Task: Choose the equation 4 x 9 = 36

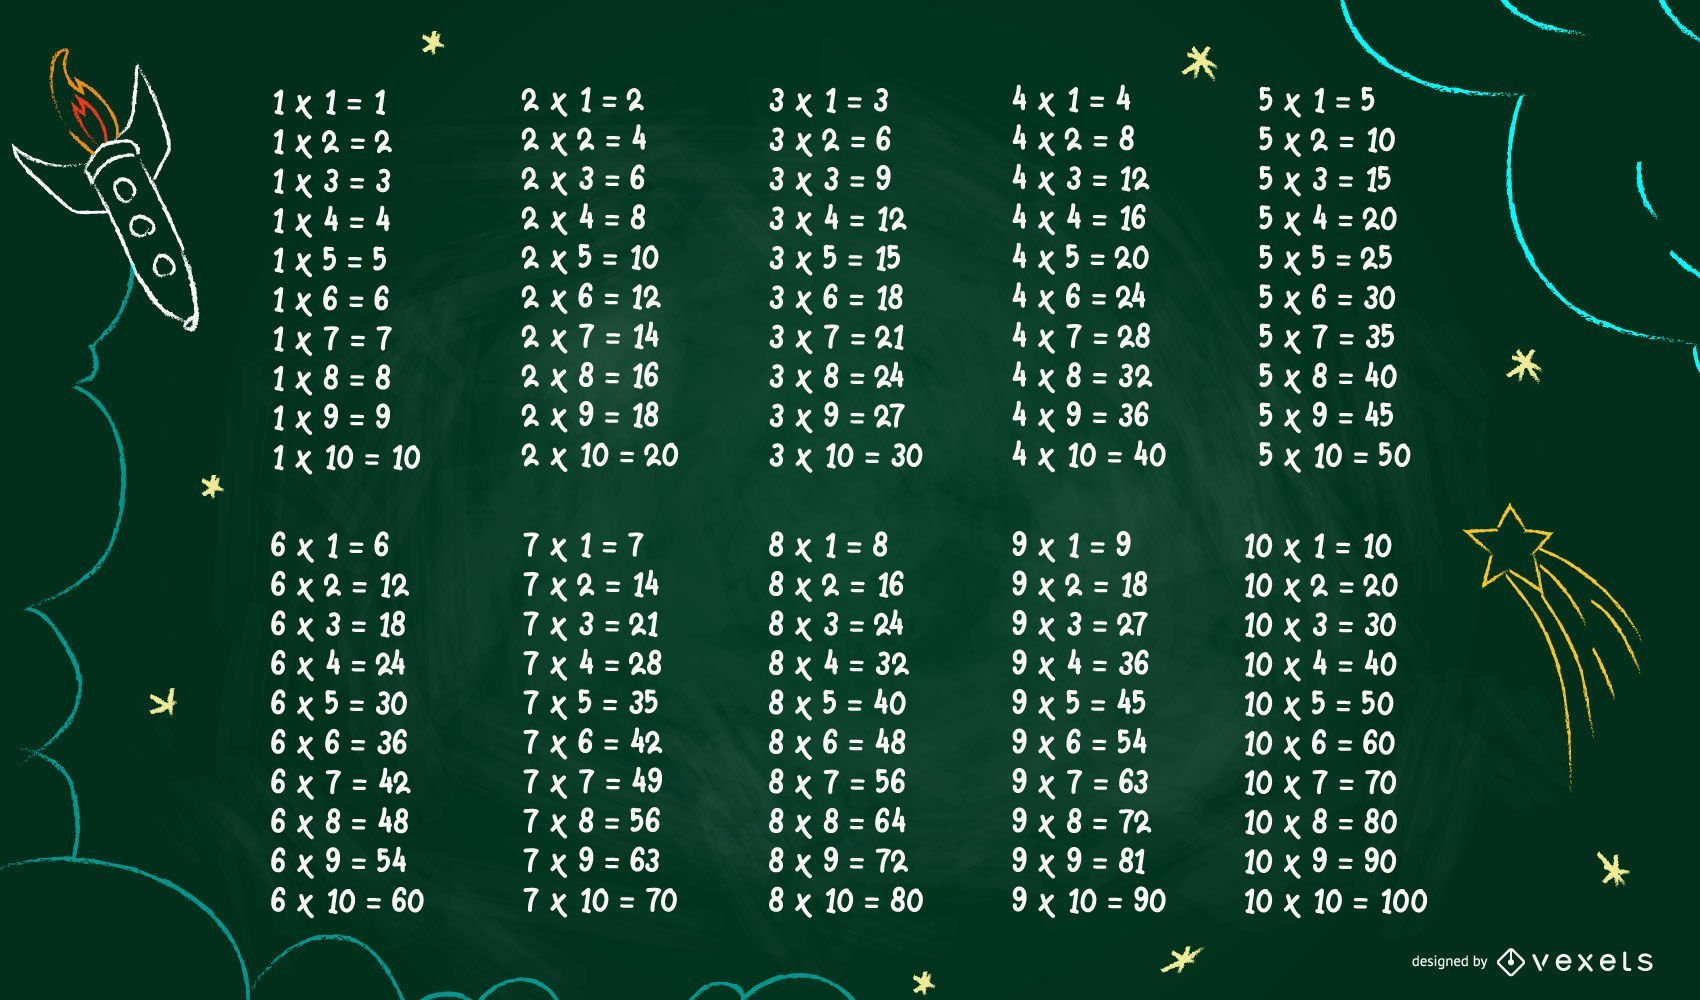Action: tap(1081, 416)
